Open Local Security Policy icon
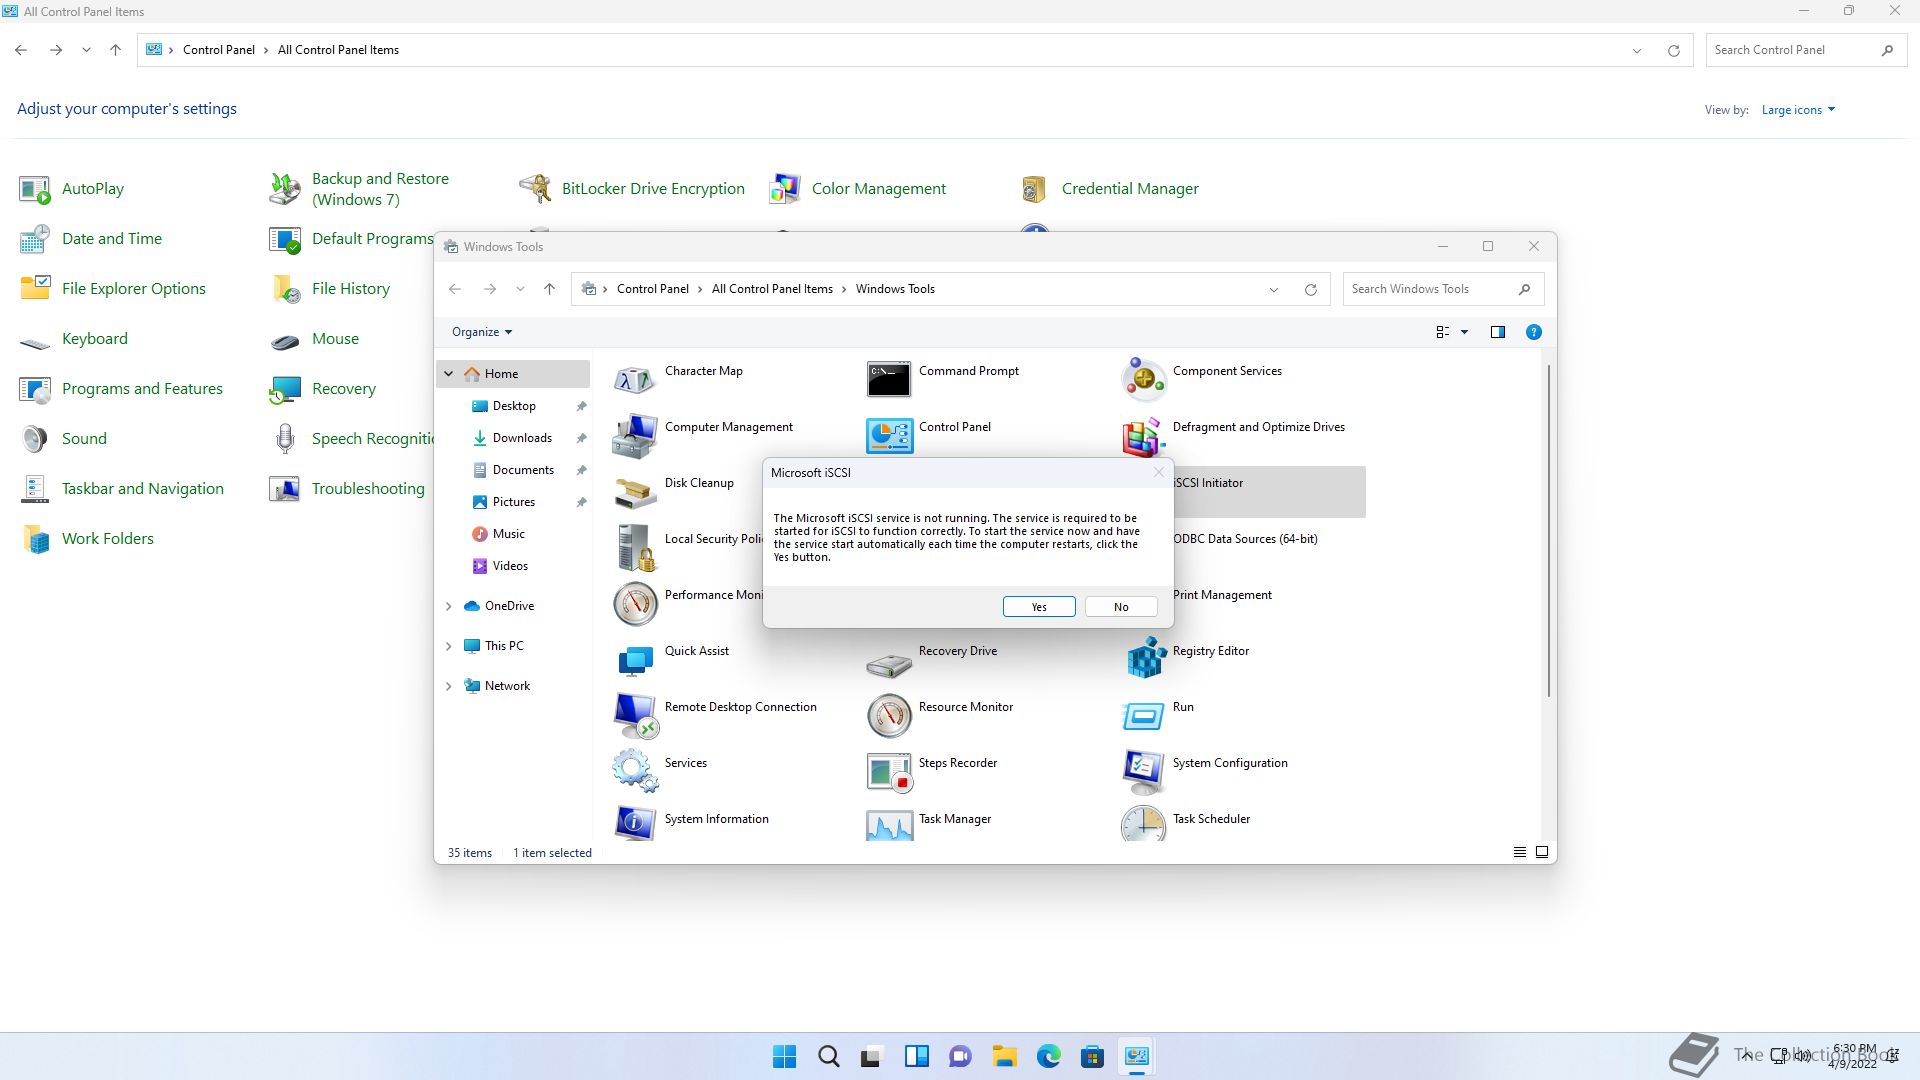The height and width of the screenshot is (1080, 1920). tap(635, 548)
